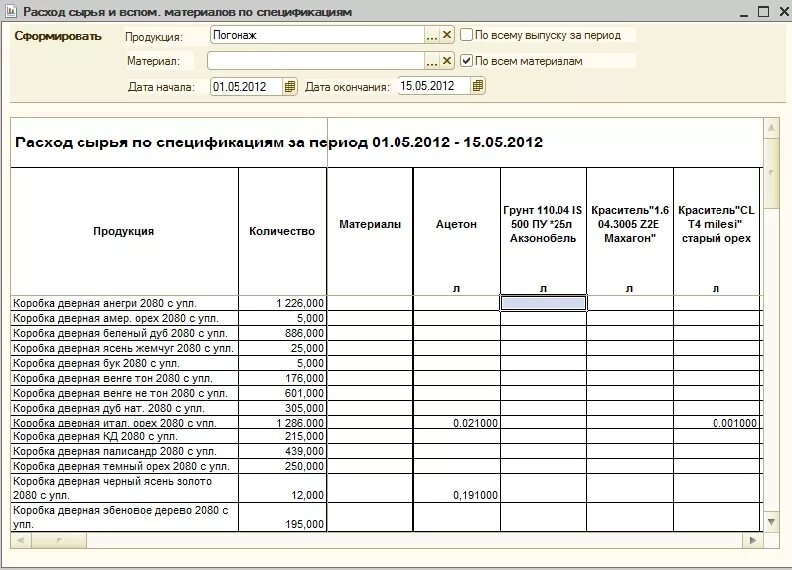792x570 pixels.
Task: Select row Коробка дверная венге тон 2080
Action: 124,378
